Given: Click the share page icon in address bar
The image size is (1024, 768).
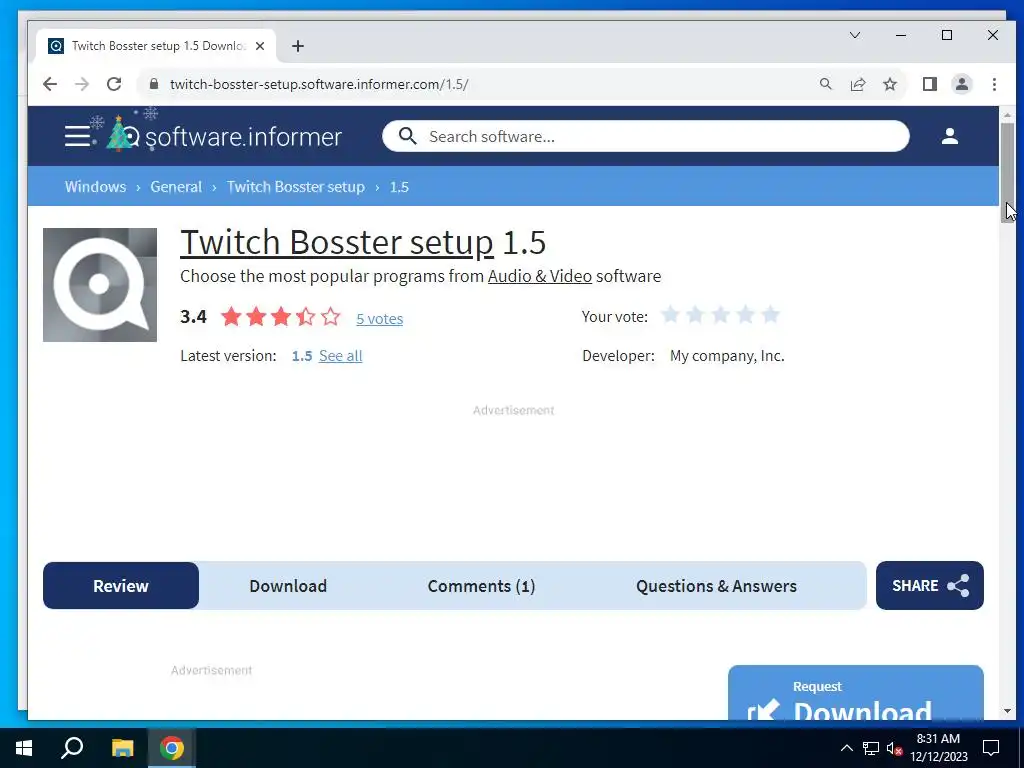Looking at the screenshot, I should click(x=857, y=84).
